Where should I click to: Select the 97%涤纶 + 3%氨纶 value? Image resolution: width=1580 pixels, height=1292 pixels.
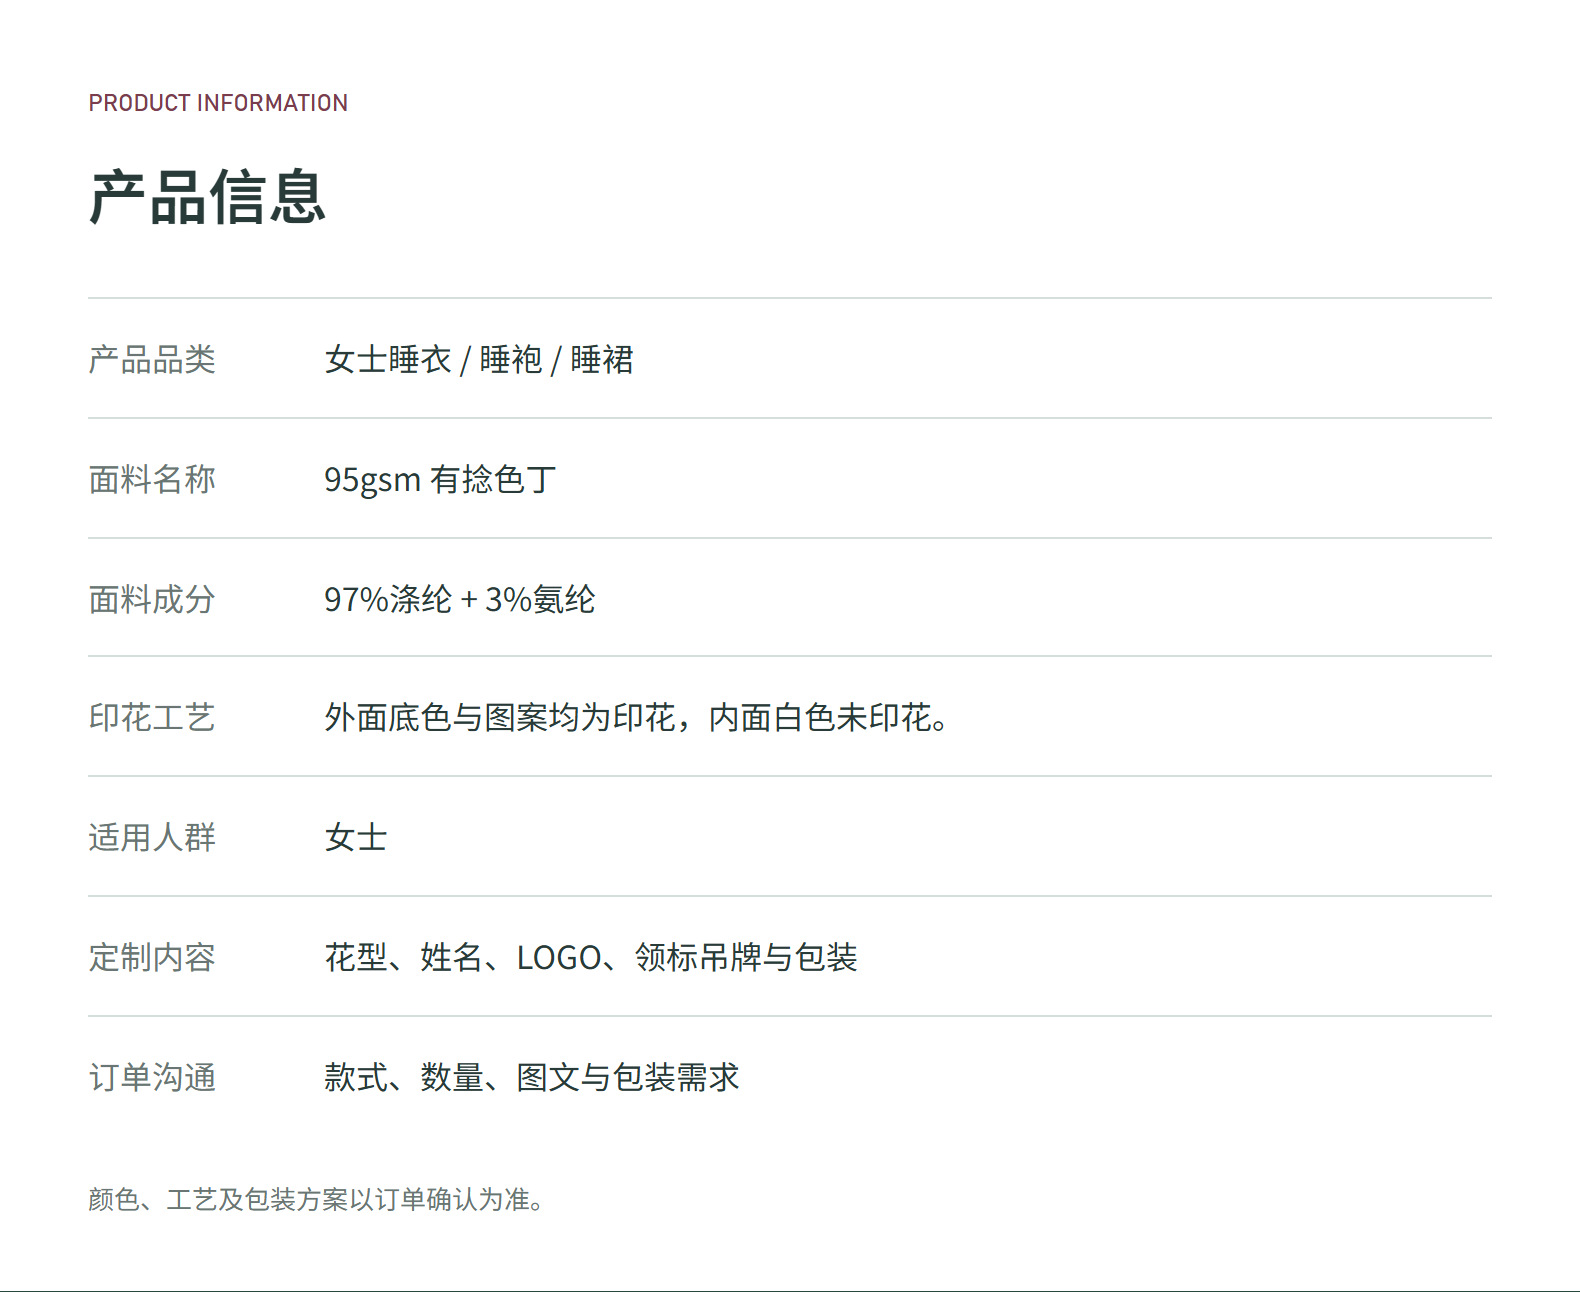(460, 599)
